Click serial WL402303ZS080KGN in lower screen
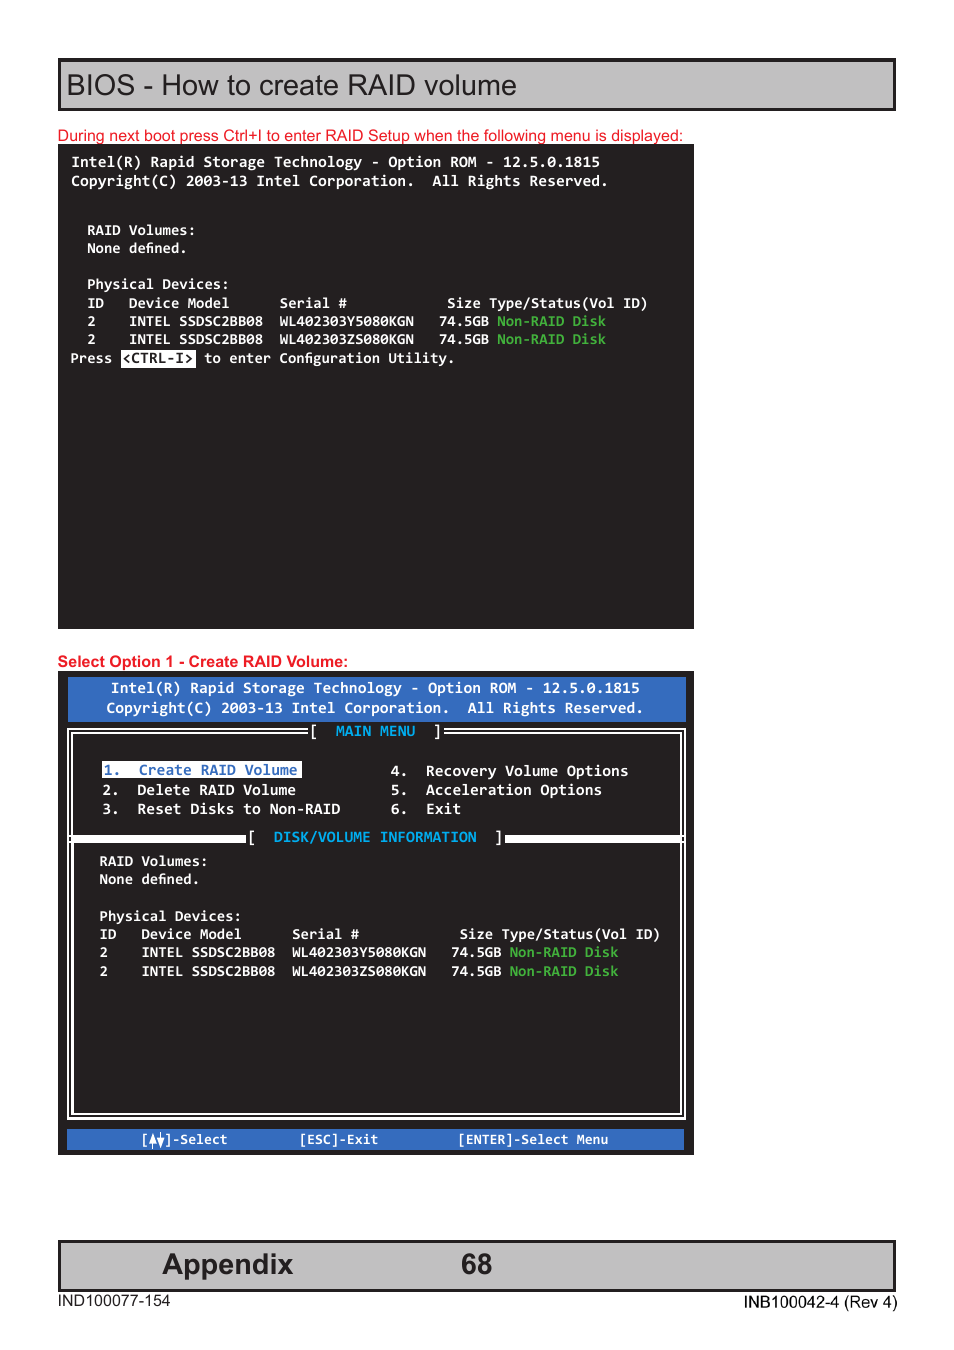This screenshot has width=954, height=1350. pyautogui.click(x=359, y=971)
